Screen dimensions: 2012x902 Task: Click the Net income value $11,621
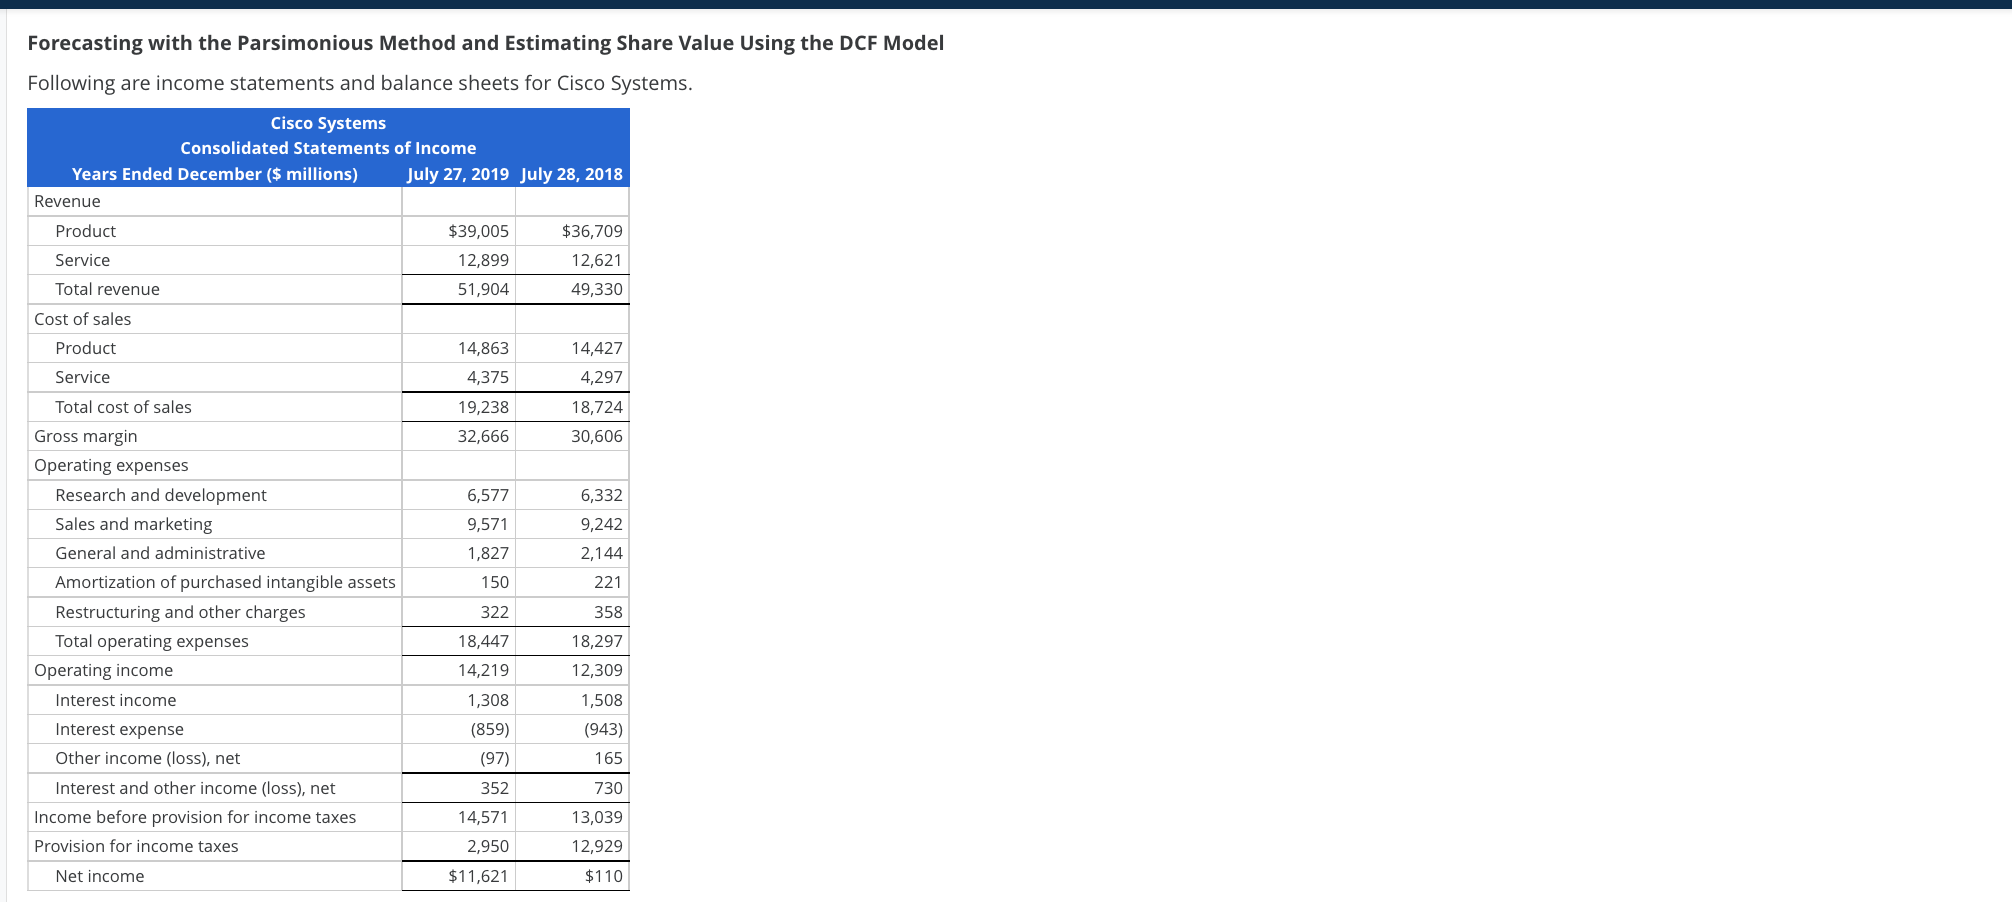click(x=483, y=876)
